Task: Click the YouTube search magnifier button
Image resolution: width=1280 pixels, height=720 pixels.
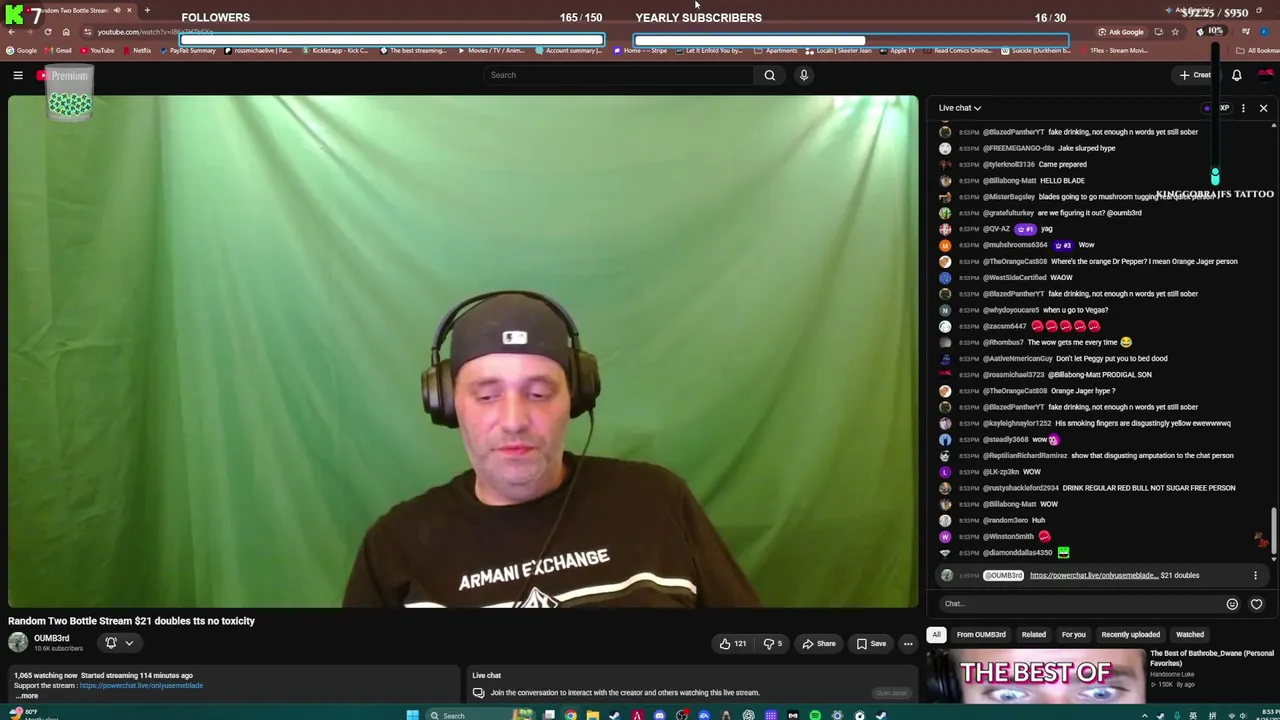Action: click(x=769, y=75)
